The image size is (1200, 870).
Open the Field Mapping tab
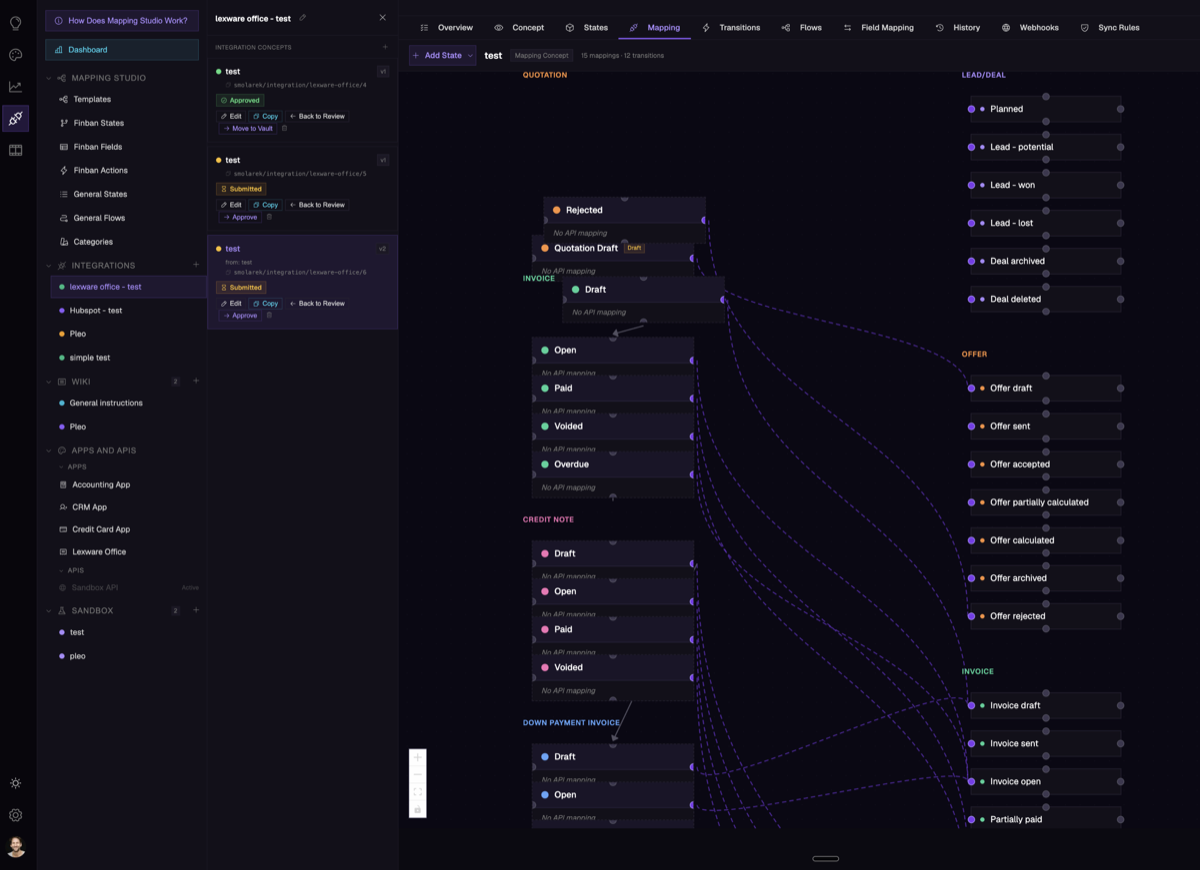[x=878, y=28]
